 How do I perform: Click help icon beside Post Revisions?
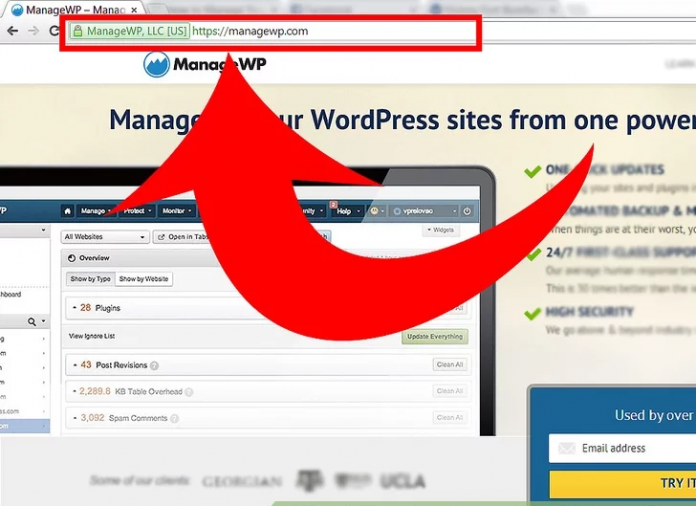pyautogui.click(x=154, y=366)
